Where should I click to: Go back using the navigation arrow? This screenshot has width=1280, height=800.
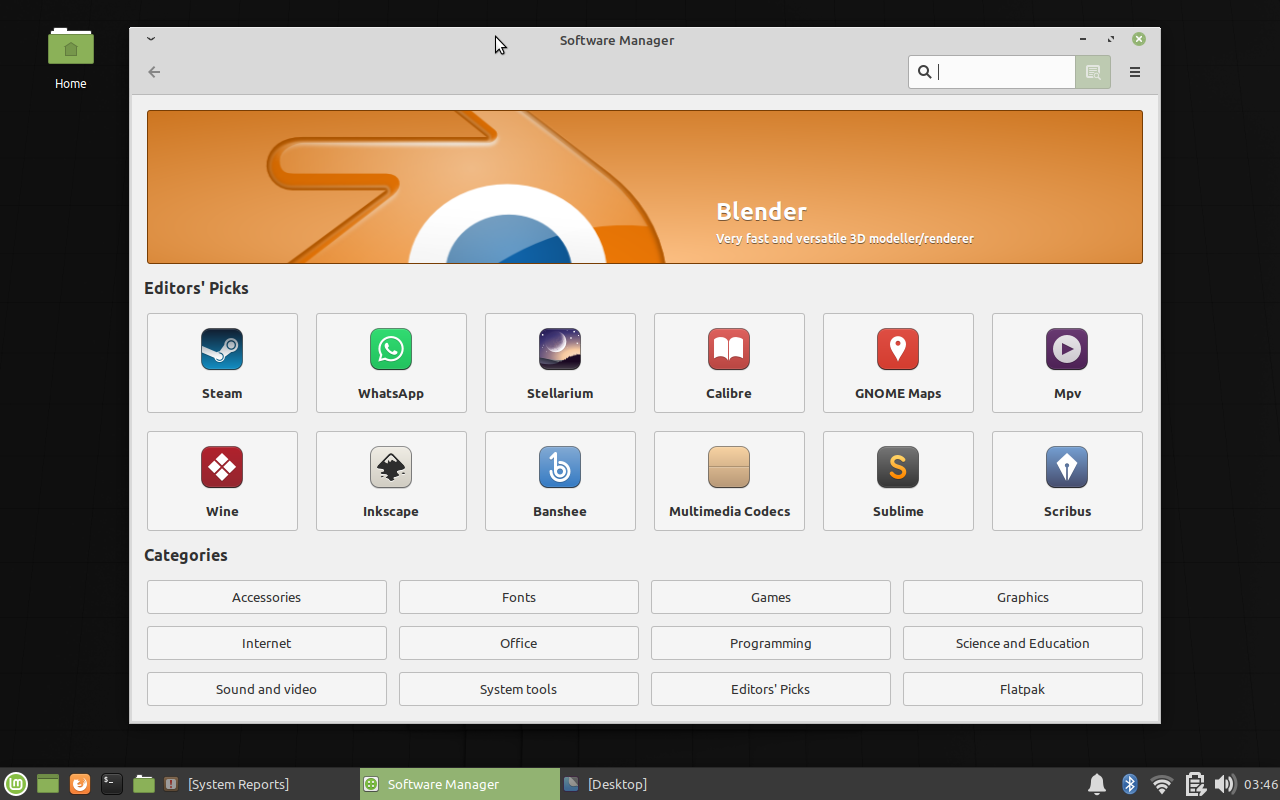tap(153, 71)
